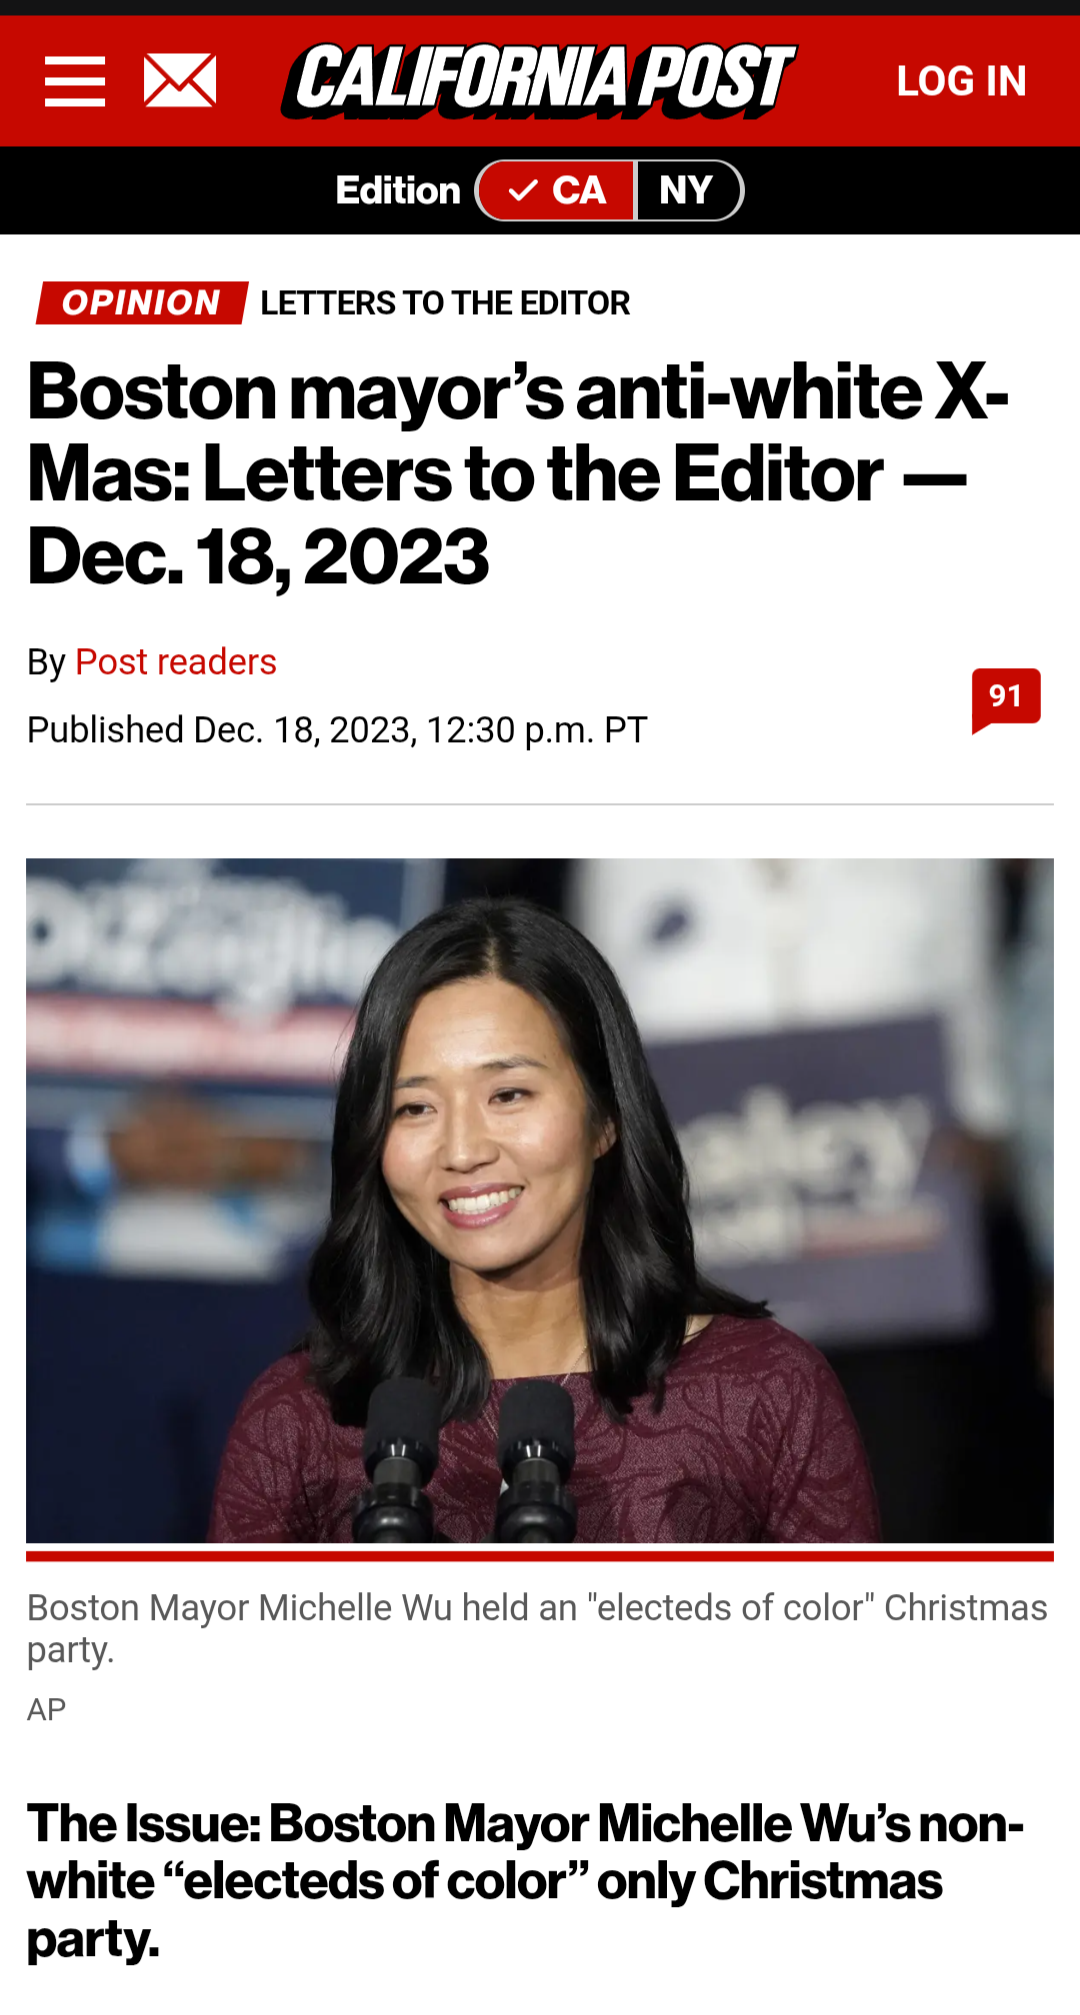Click the LOG IN button
This screenshot has width=1080, height=2015.
961,81
